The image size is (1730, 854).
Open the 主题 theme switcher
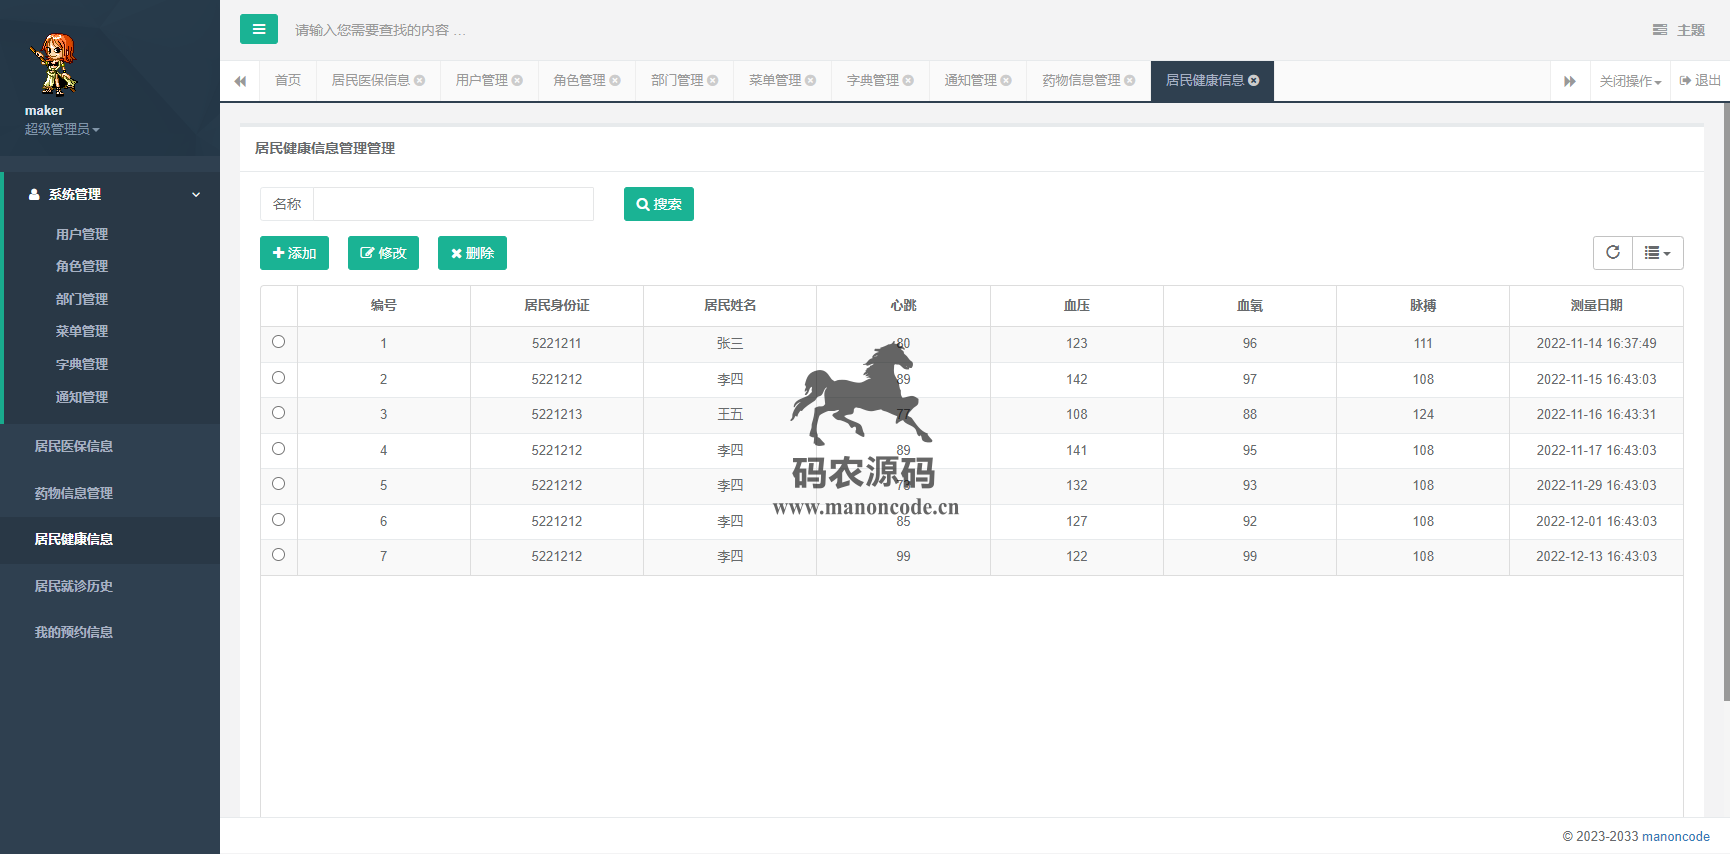(1679, 30)
